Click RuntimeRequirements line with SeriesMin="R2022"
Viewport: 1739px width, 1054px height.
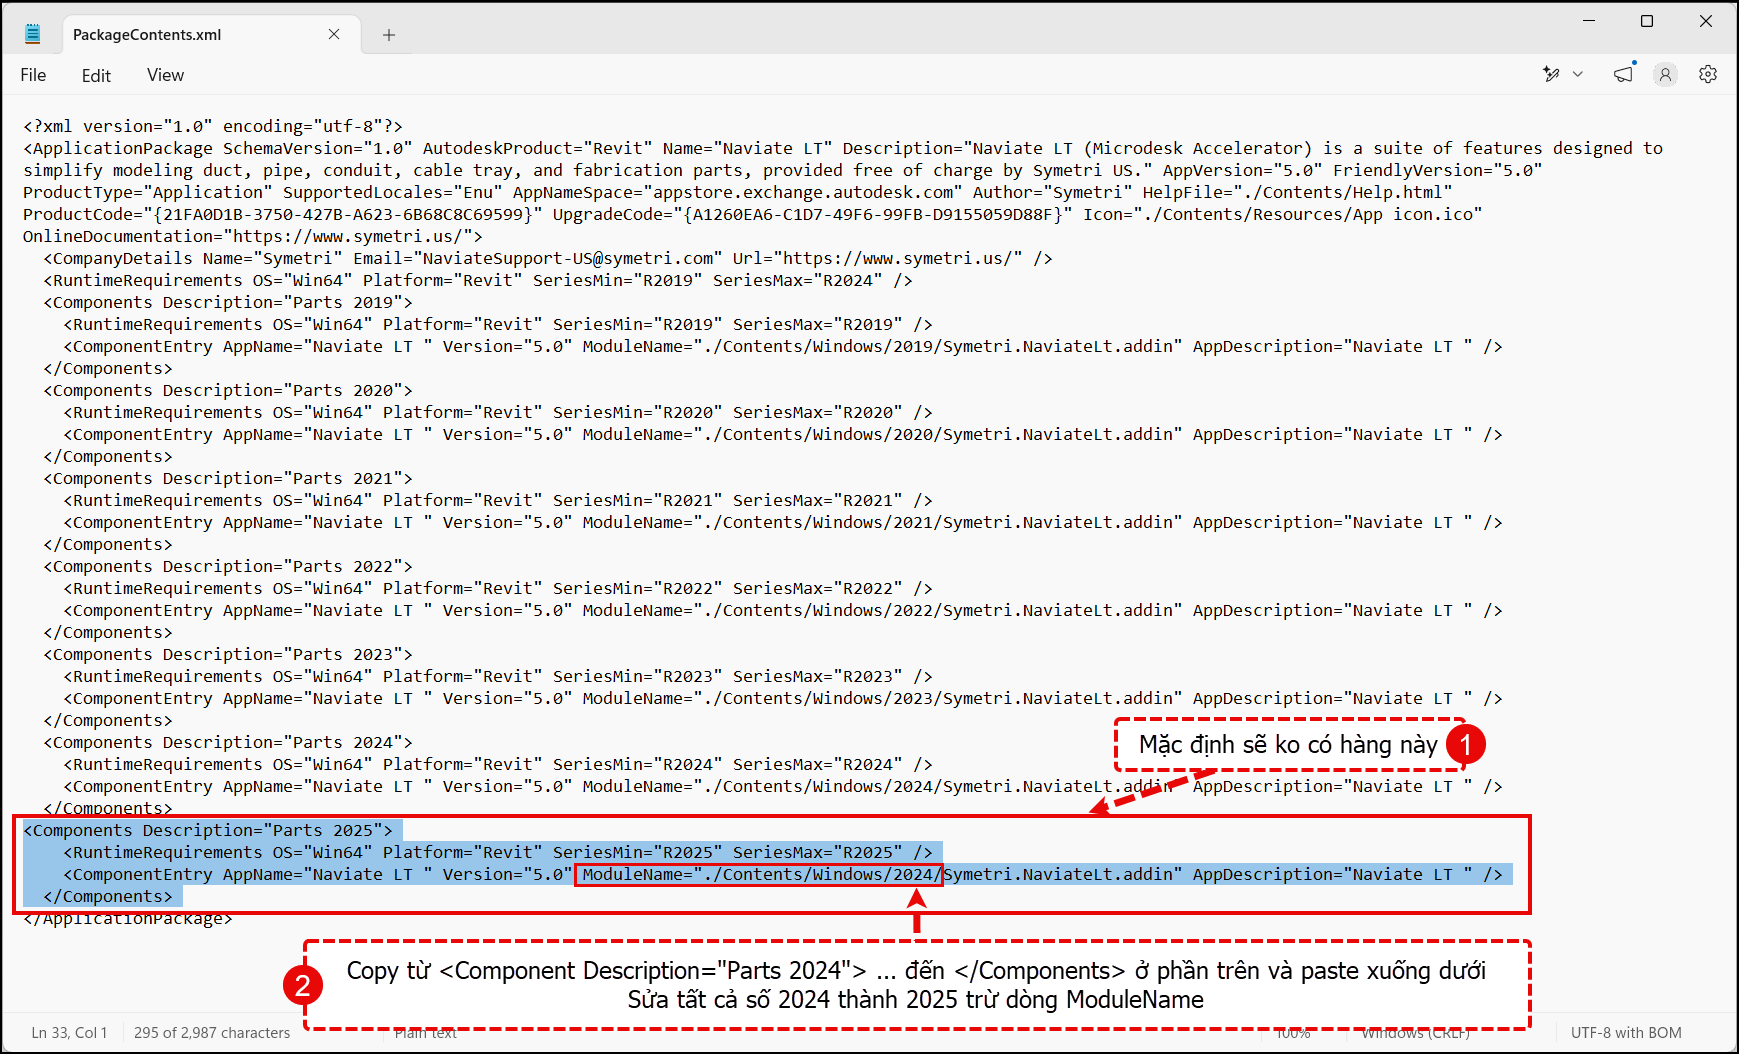pos(498,588)
